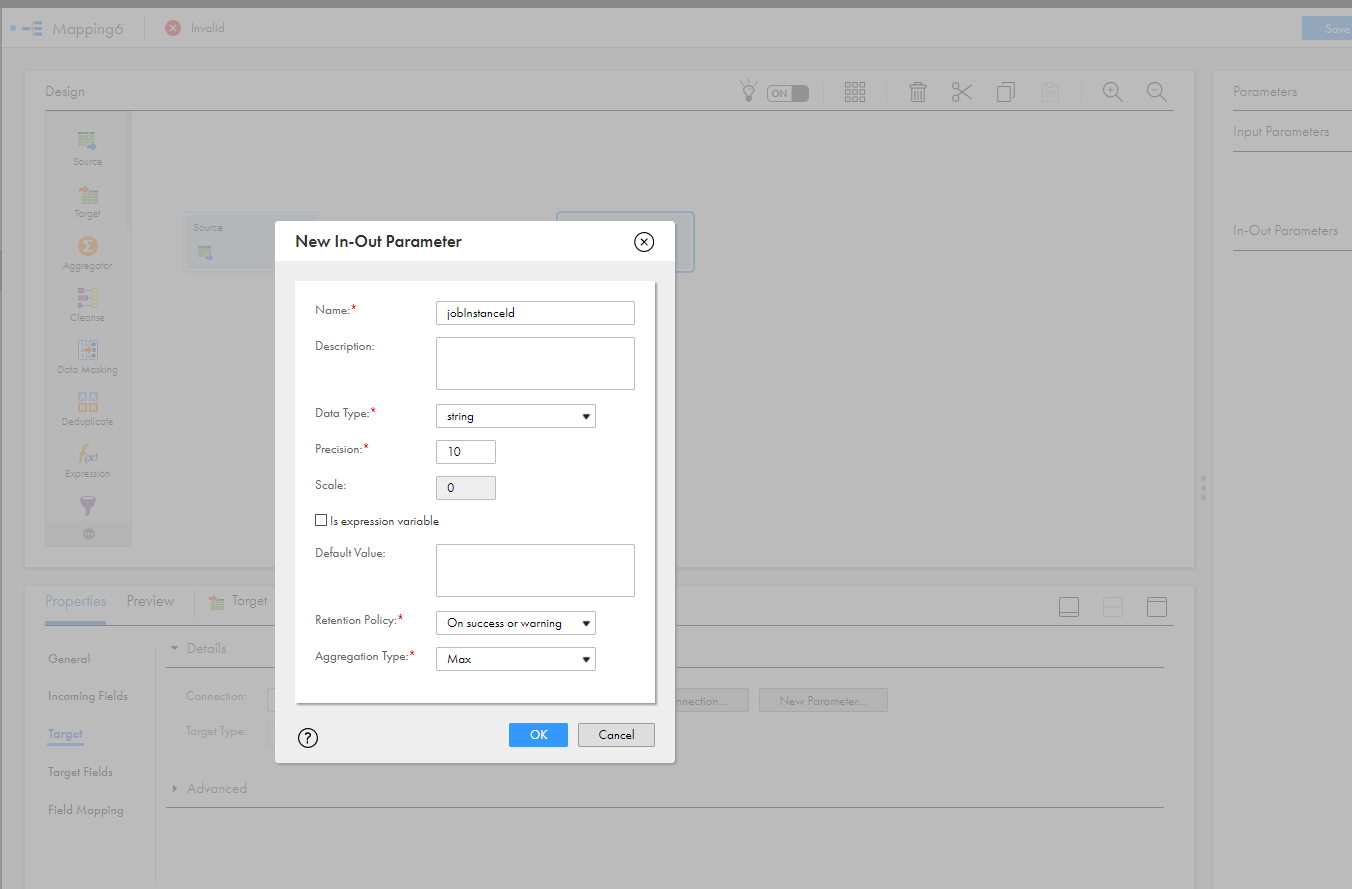Screen dimensions: 1352x889
Task: Select the Cleanse transformation icon
Action: point(87,298)
